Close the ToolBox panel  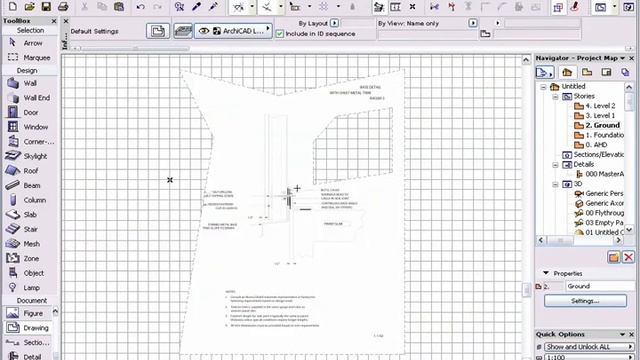(x=54, y=21)
